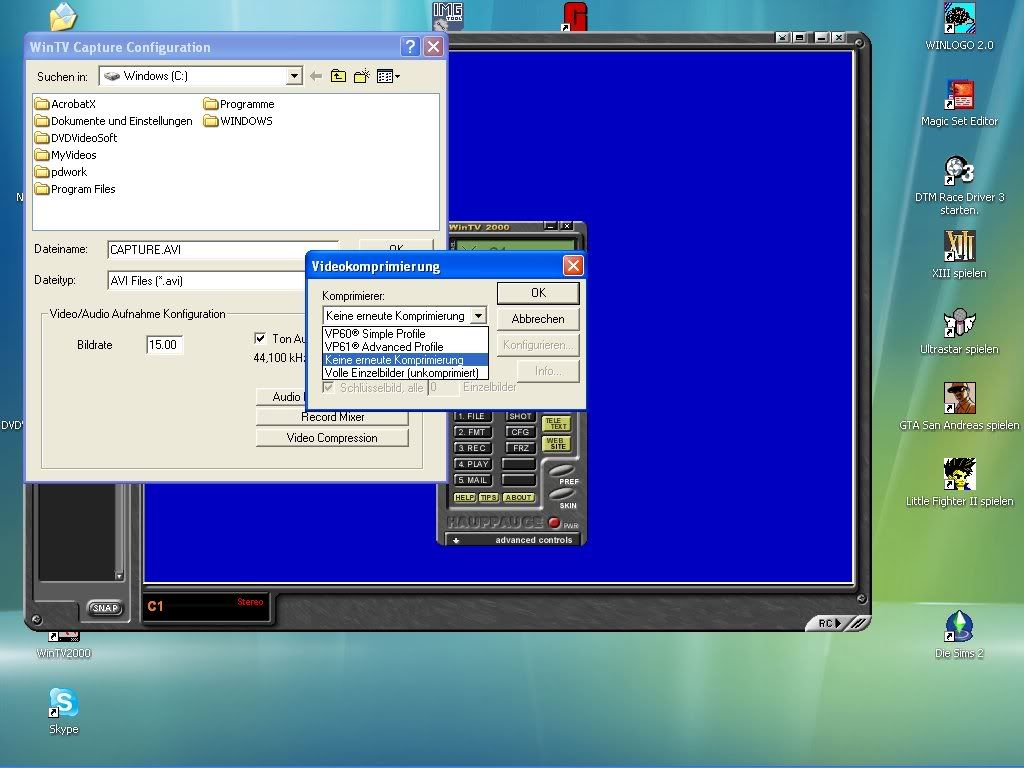Open WEB SITE button on remote
This screenshot has width=1024, height=768.
556,444
